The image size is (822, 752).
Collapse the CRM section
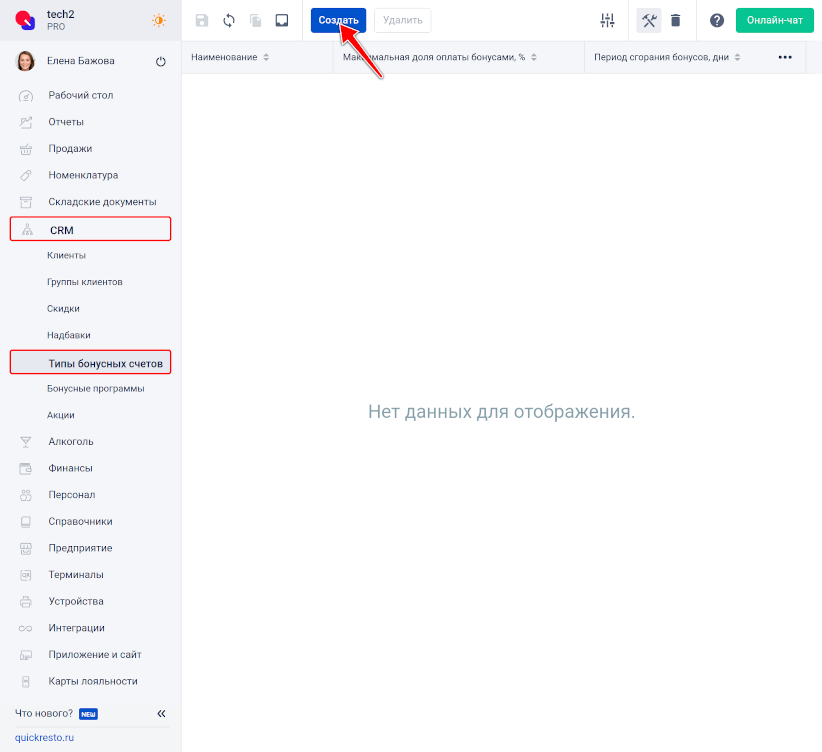coord(91,229)
